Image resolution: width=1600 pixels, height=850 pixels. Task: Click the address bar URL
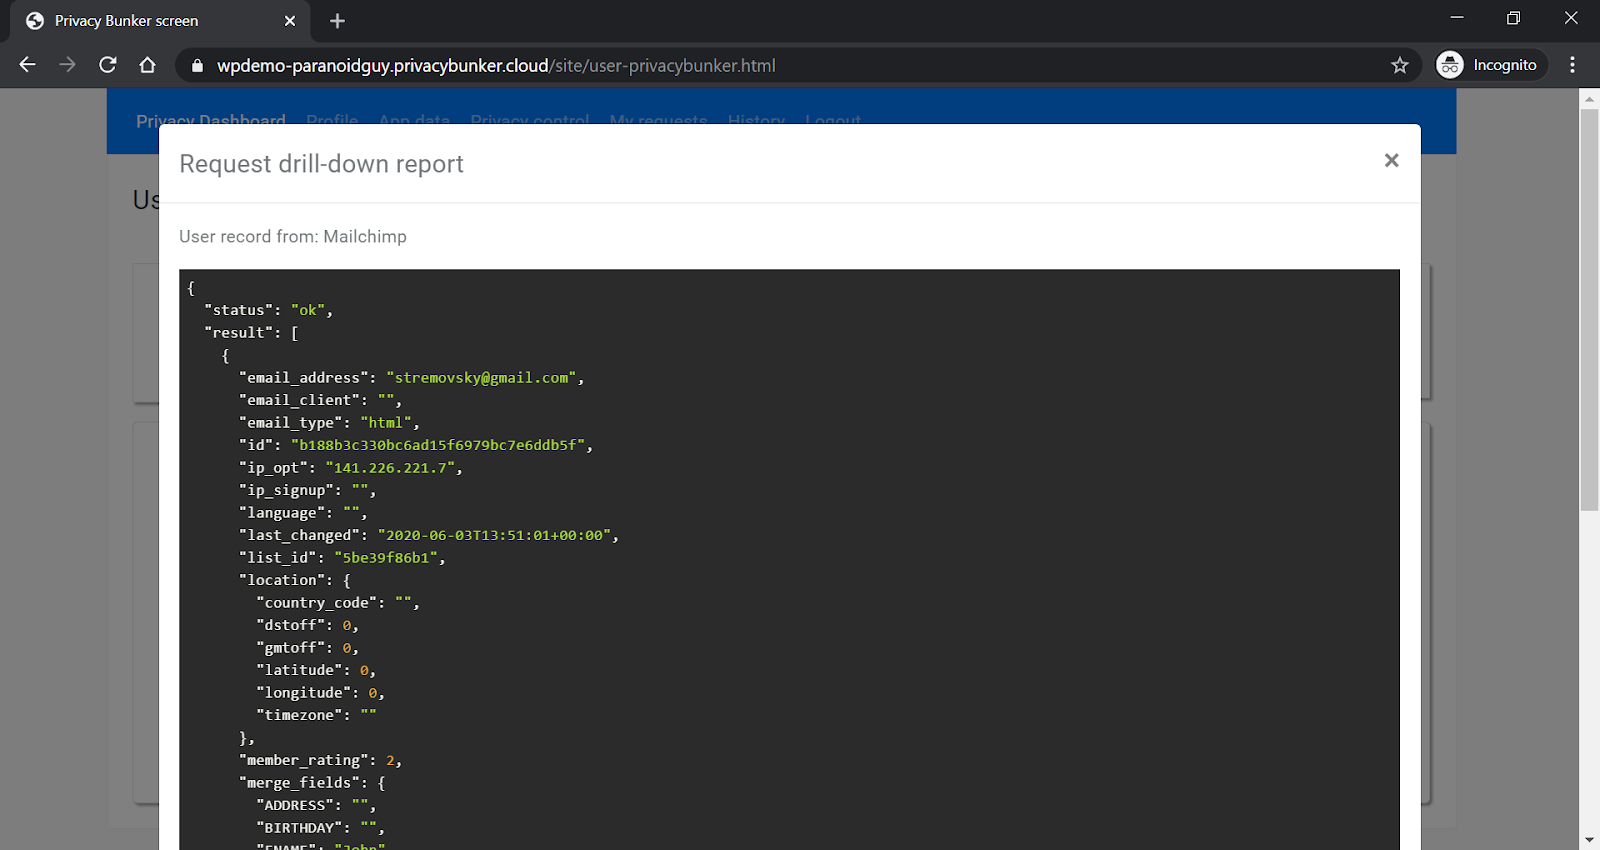click(x=496, y=66)
